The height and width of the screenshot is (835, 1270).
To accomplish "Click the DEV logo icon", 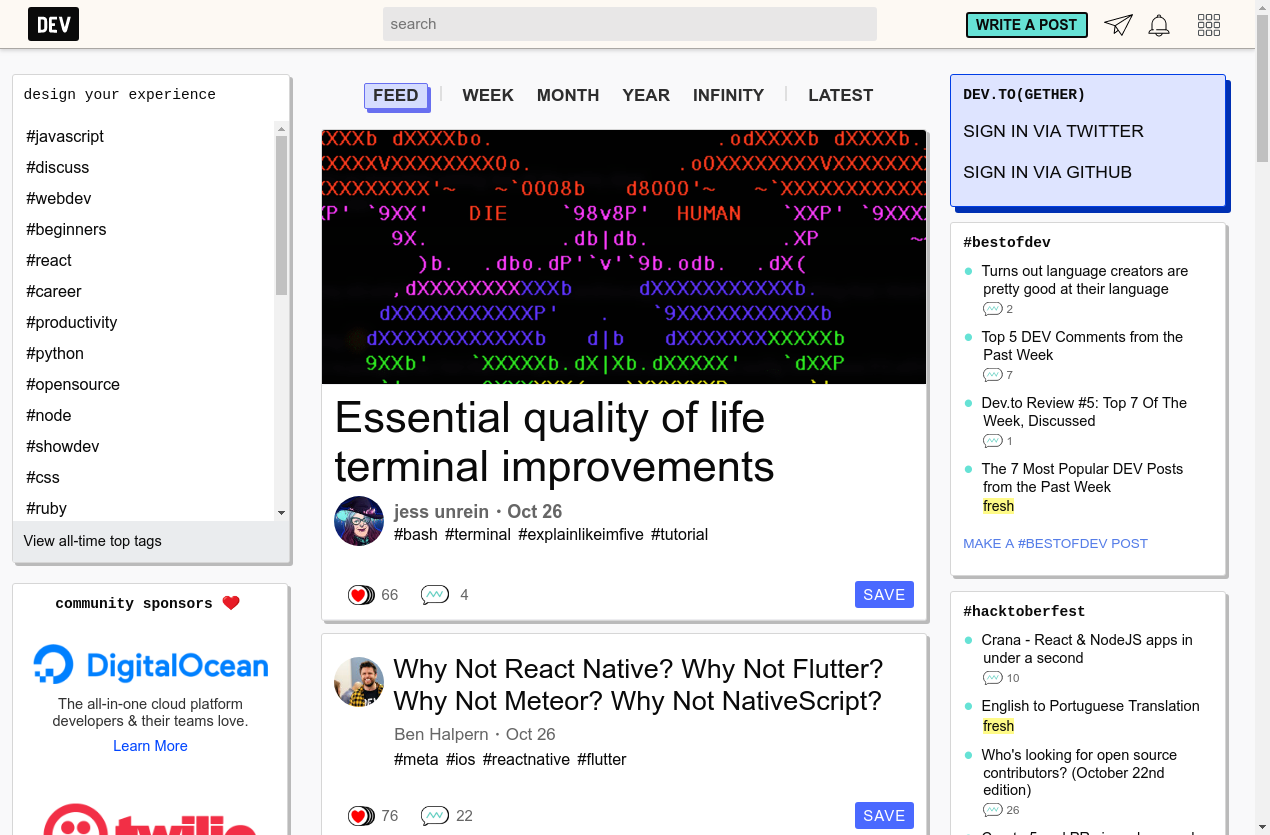I will coord(53,24).
